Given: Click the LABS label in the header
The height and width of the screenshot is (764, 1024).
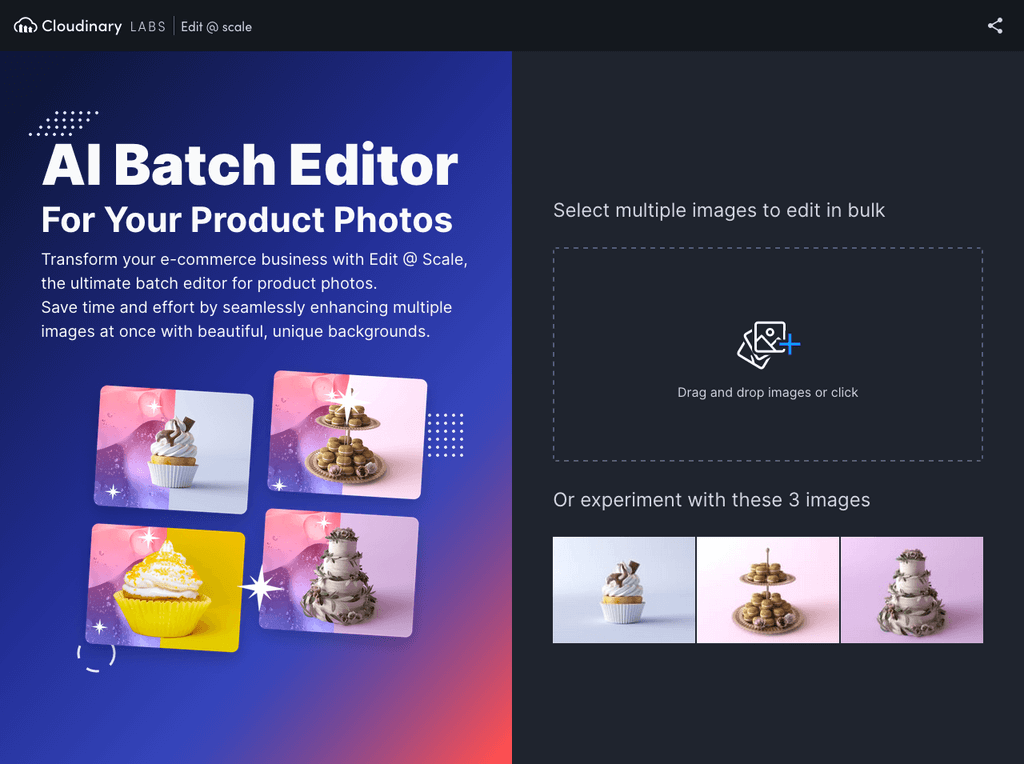Looking at the screenshot, I should [148, 26].
